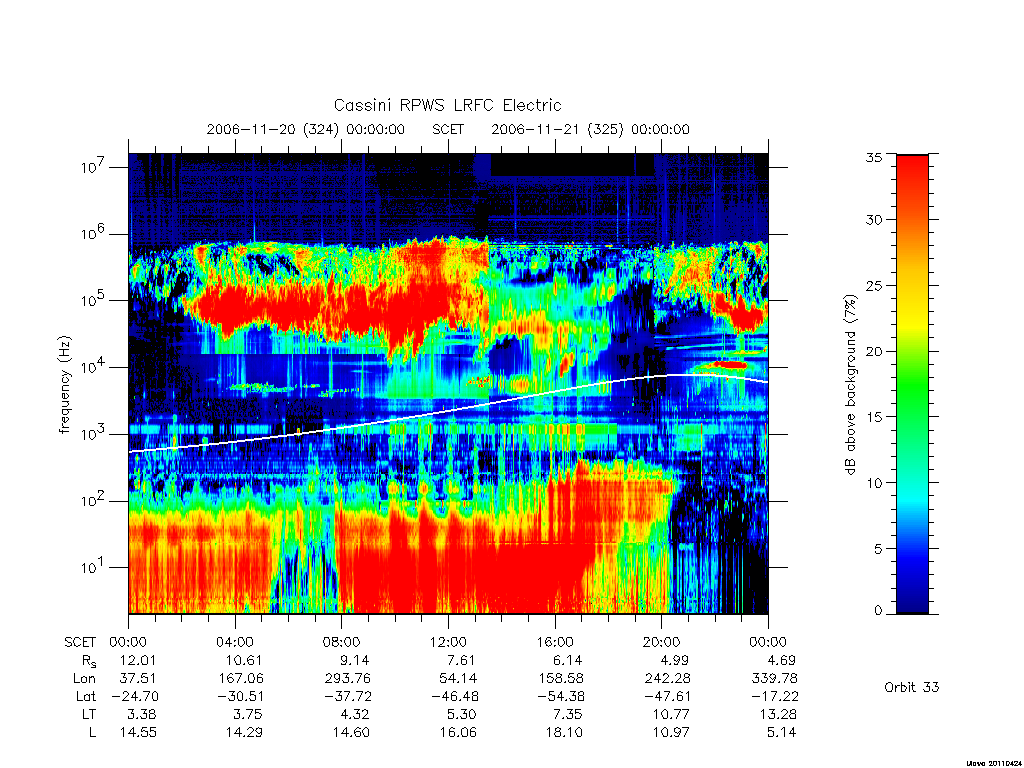Click time tick label '12:00'
Viewport: 1024px width, 768px height.
[448, 642]
